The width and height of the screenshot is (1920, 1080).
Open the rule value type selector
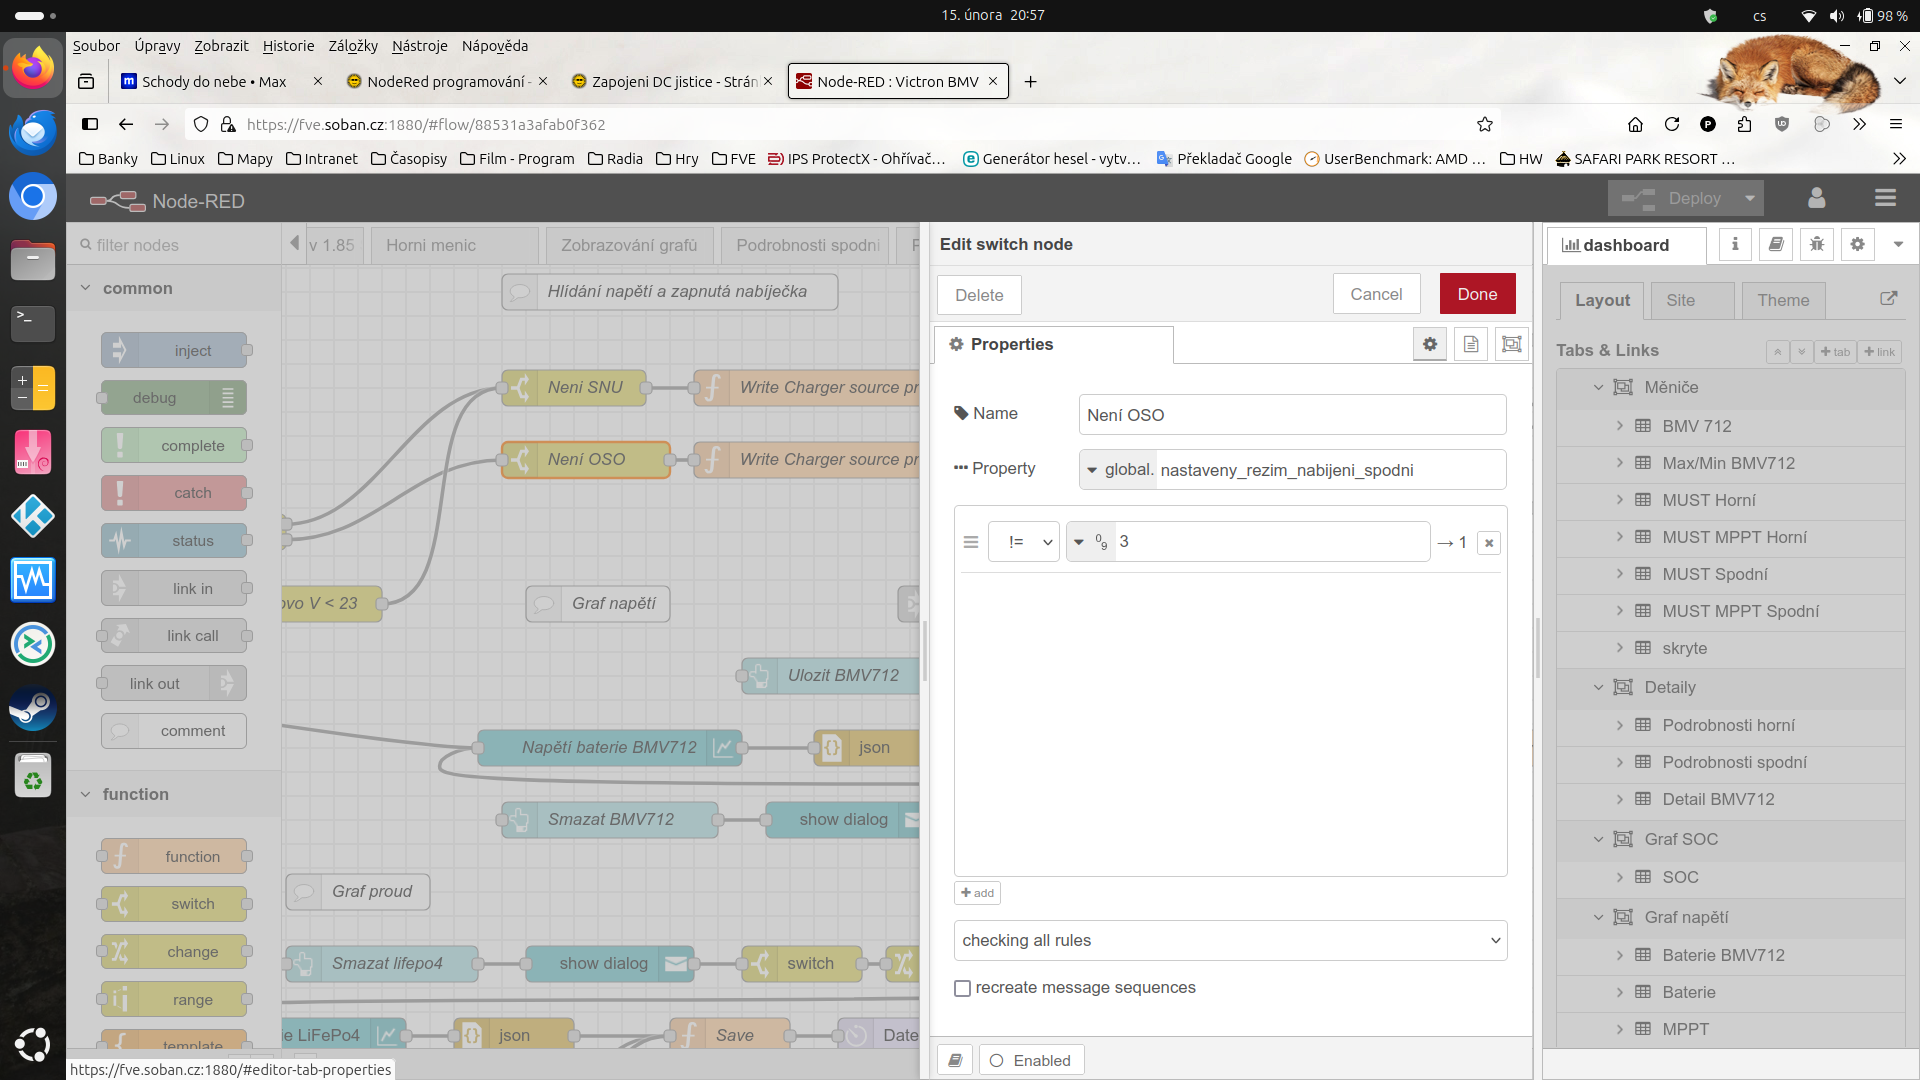(x=1091, y=542)
